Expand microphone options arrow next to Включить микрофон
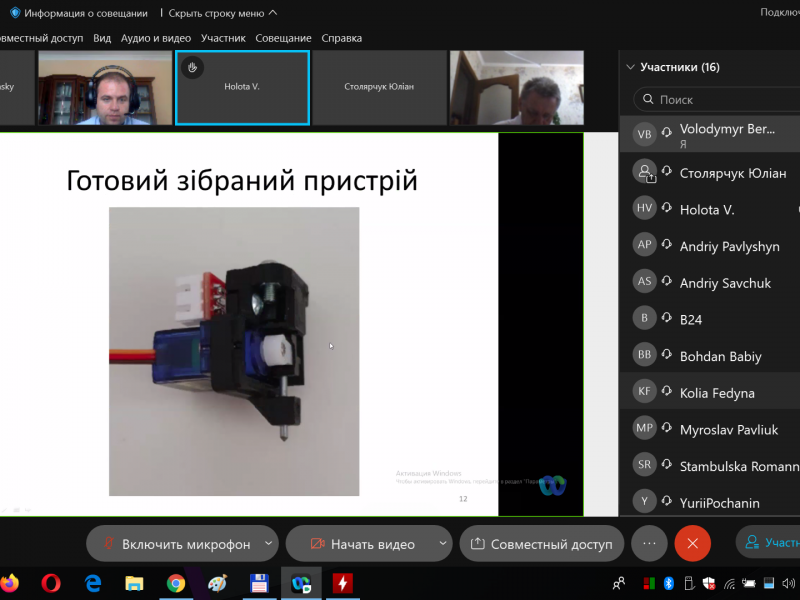The height and width of the screenshot is (600, 800). (x=268, y=544)
